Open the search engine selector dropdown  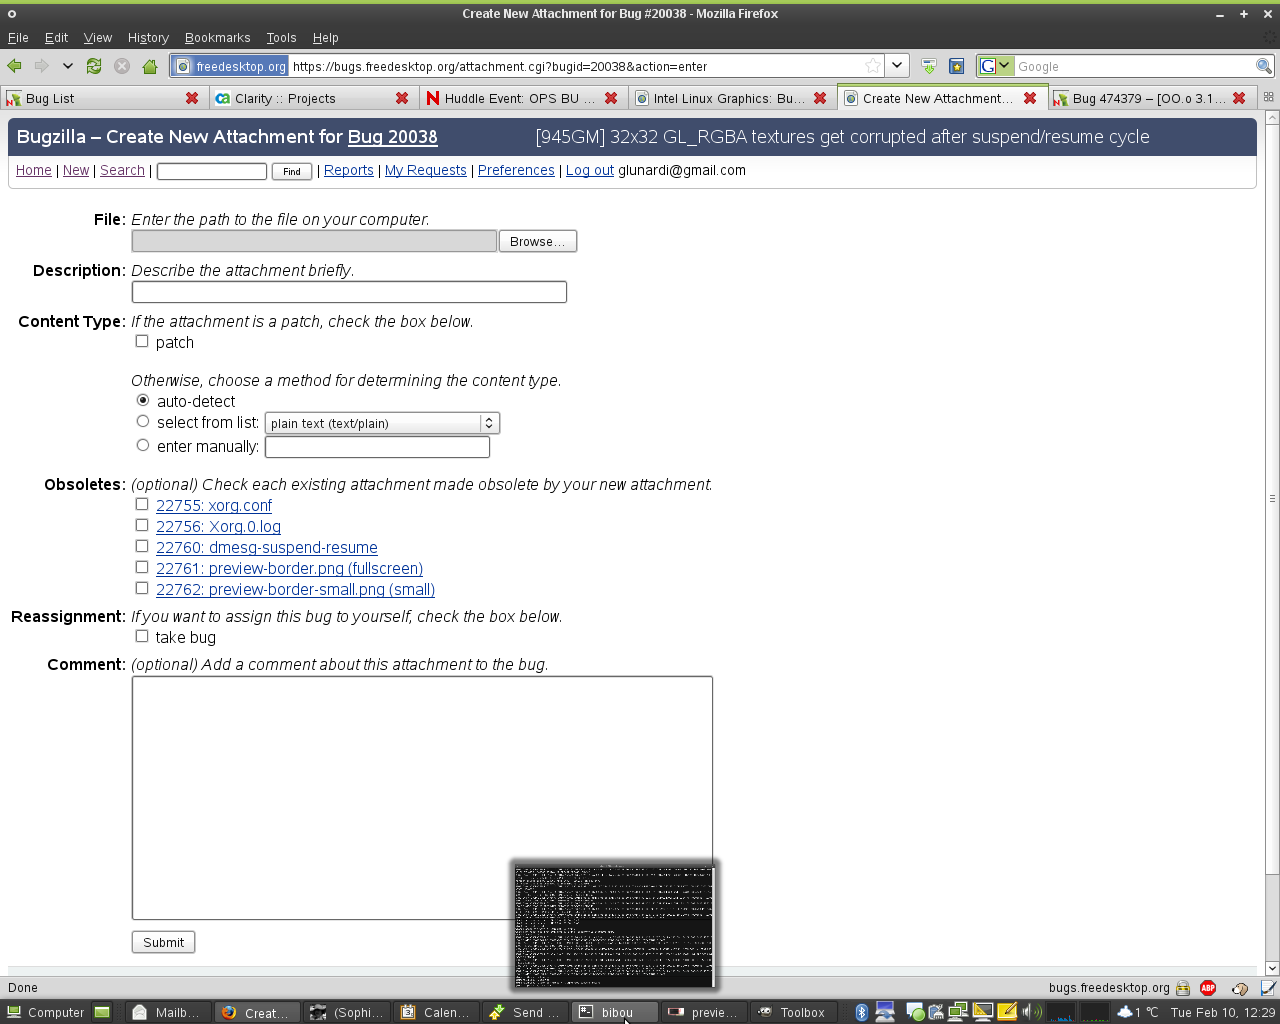[995, 66]
